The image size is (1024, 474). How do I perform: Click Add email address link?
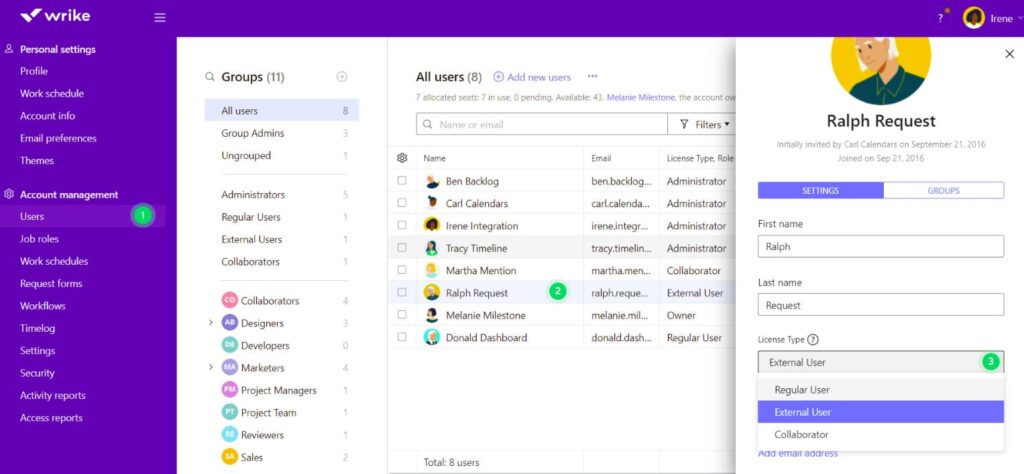pos(797,453)
